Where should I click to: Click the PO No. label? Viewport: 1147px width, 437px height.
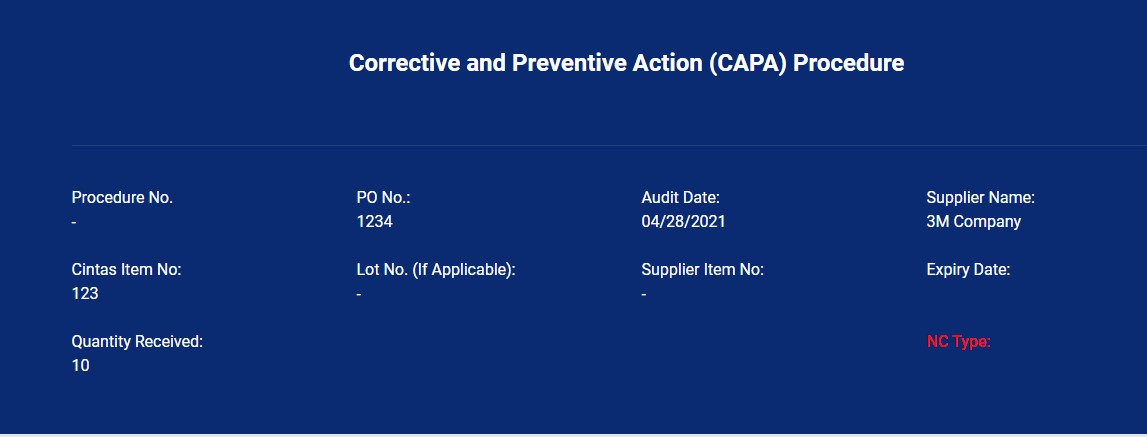[383, 198]
